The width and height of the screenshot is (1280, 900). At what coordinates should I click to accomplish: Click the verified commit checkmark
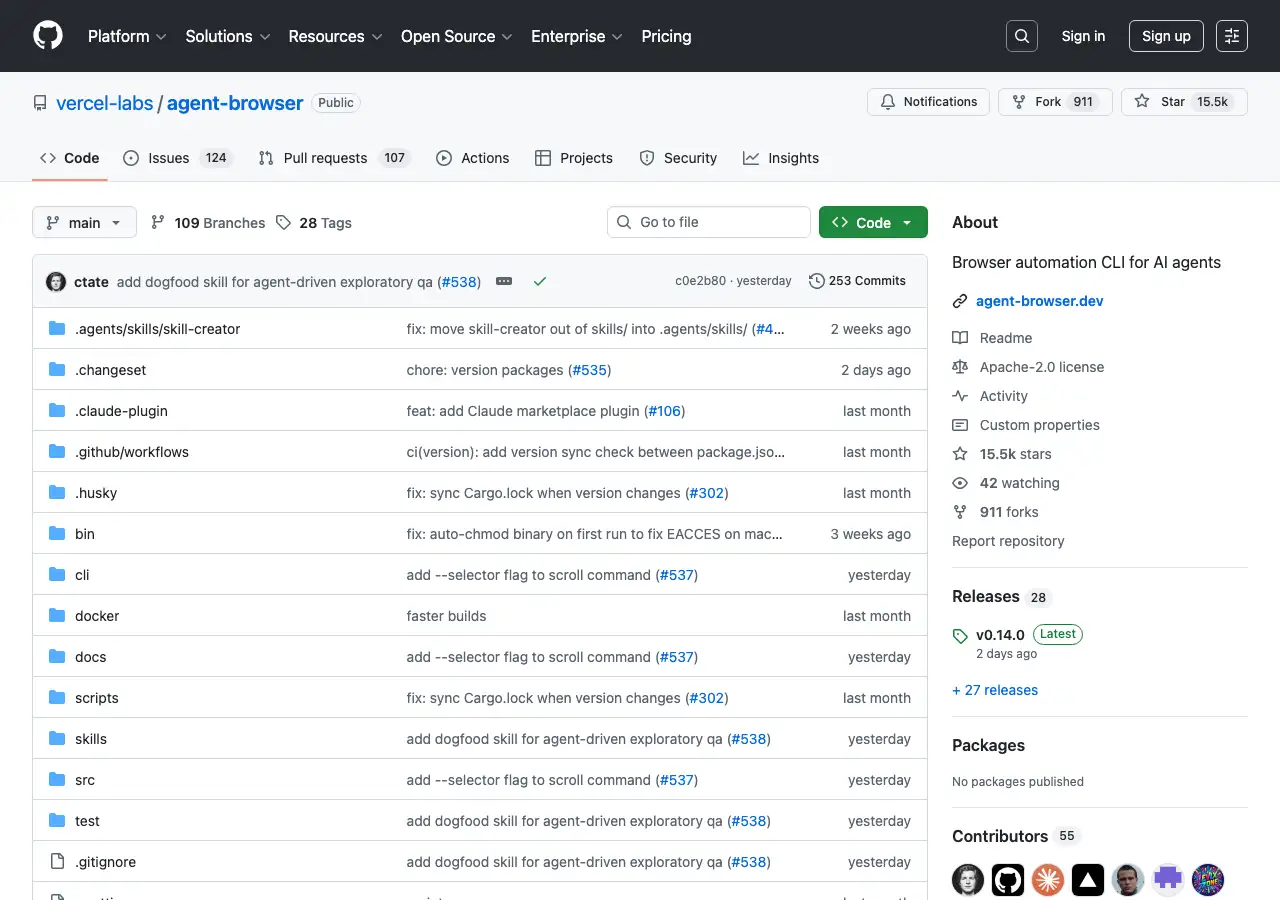point(540,282)
